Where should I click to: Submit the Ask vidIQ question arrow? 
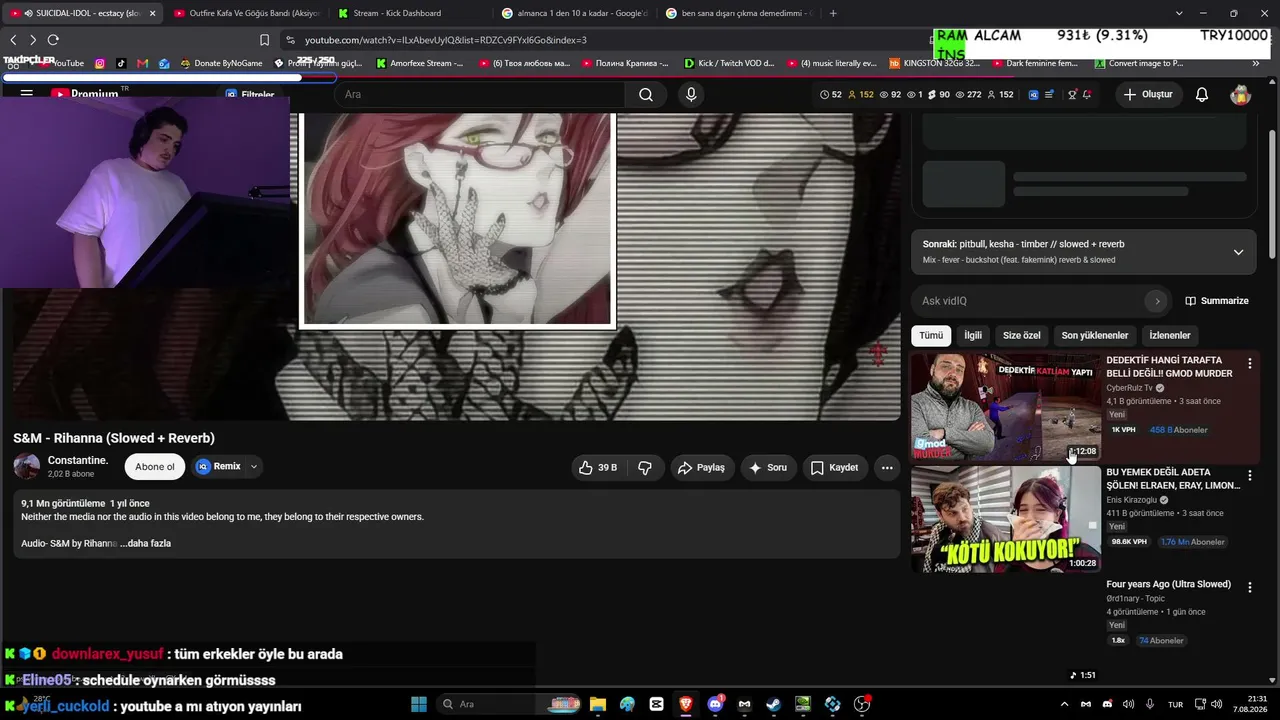click(1157, 301)
